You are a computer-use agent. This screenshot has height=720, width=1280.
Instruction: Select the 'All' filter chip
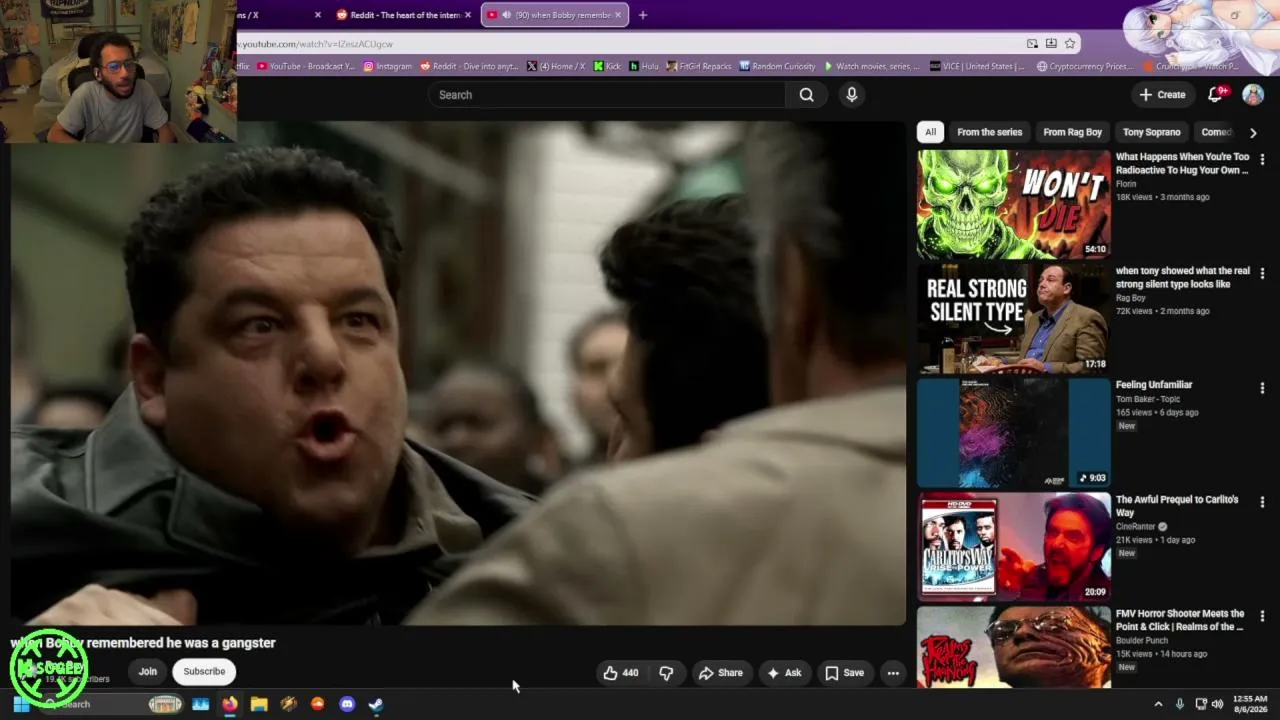point(930,132)
